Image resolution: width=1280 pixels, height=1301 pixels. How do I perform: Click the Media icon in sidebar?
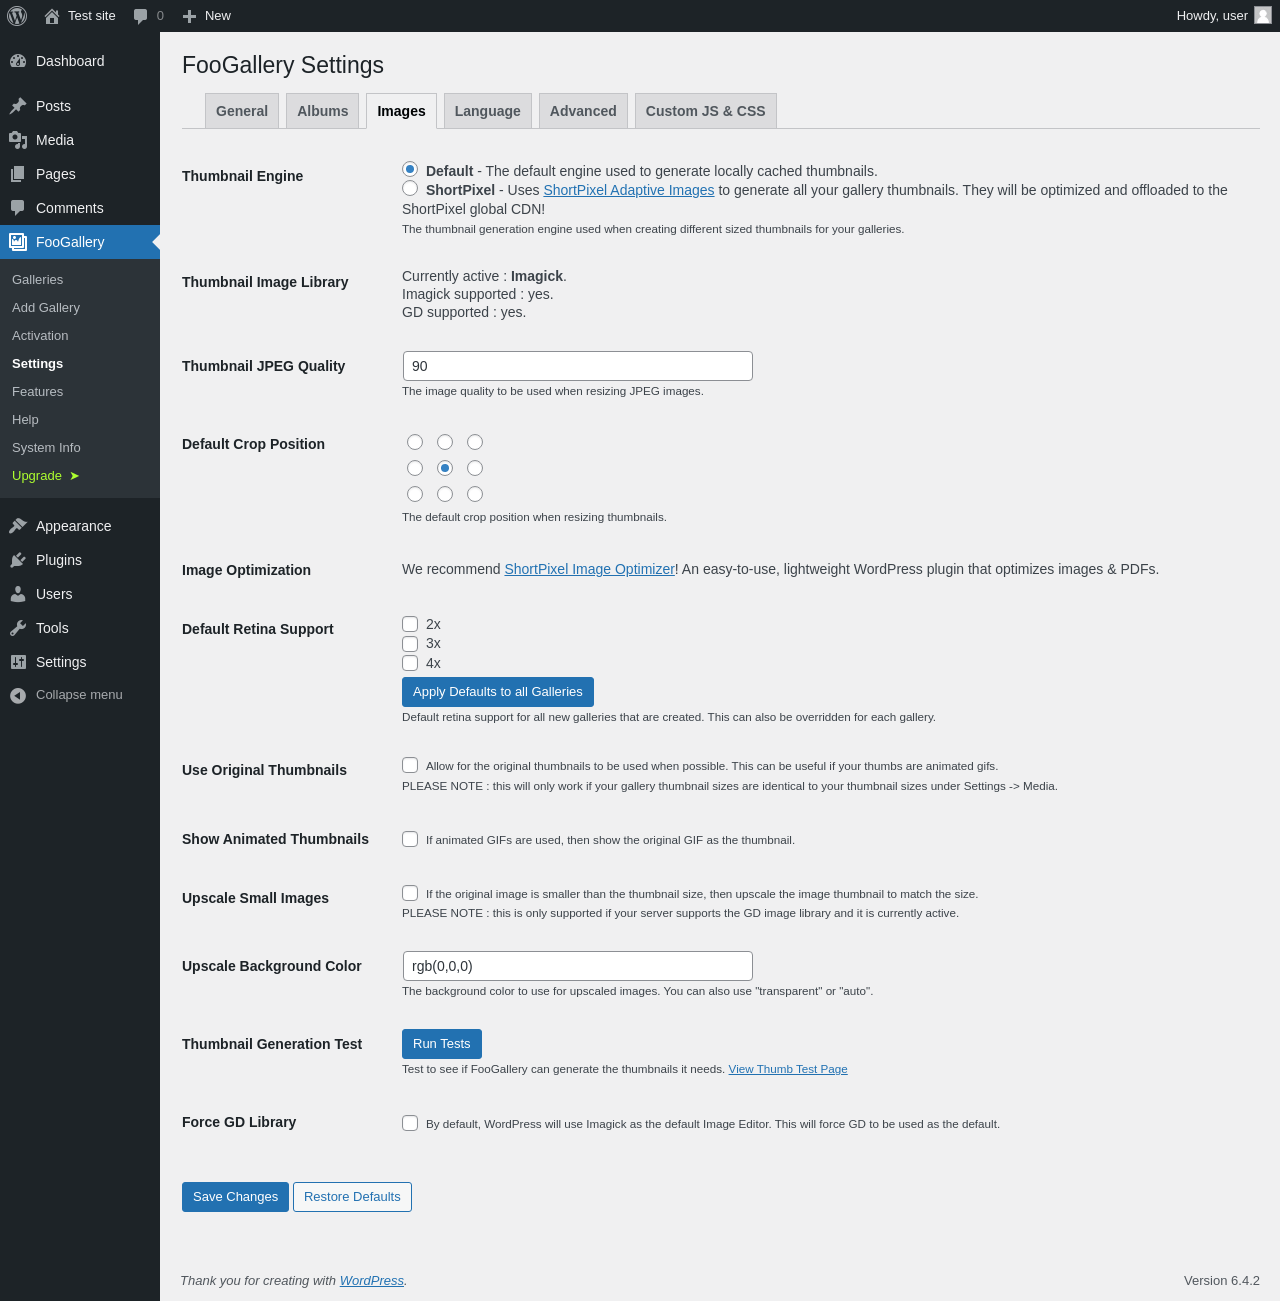tap(18, 140)
